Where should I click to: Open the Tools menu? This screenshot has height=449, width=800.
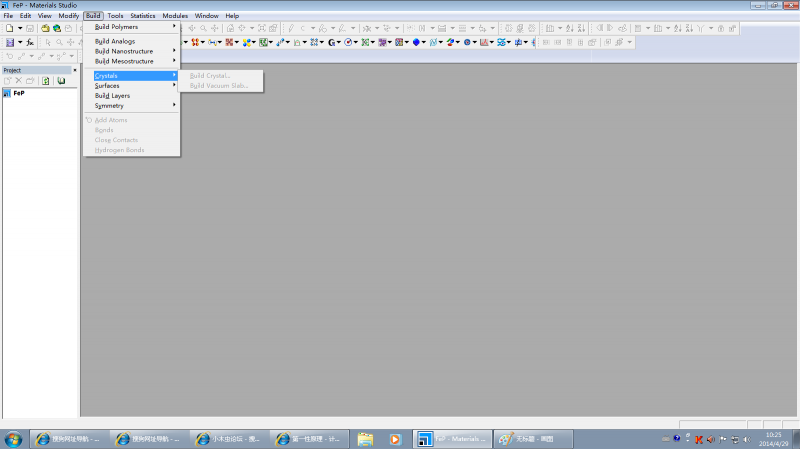tap(115, 16)
